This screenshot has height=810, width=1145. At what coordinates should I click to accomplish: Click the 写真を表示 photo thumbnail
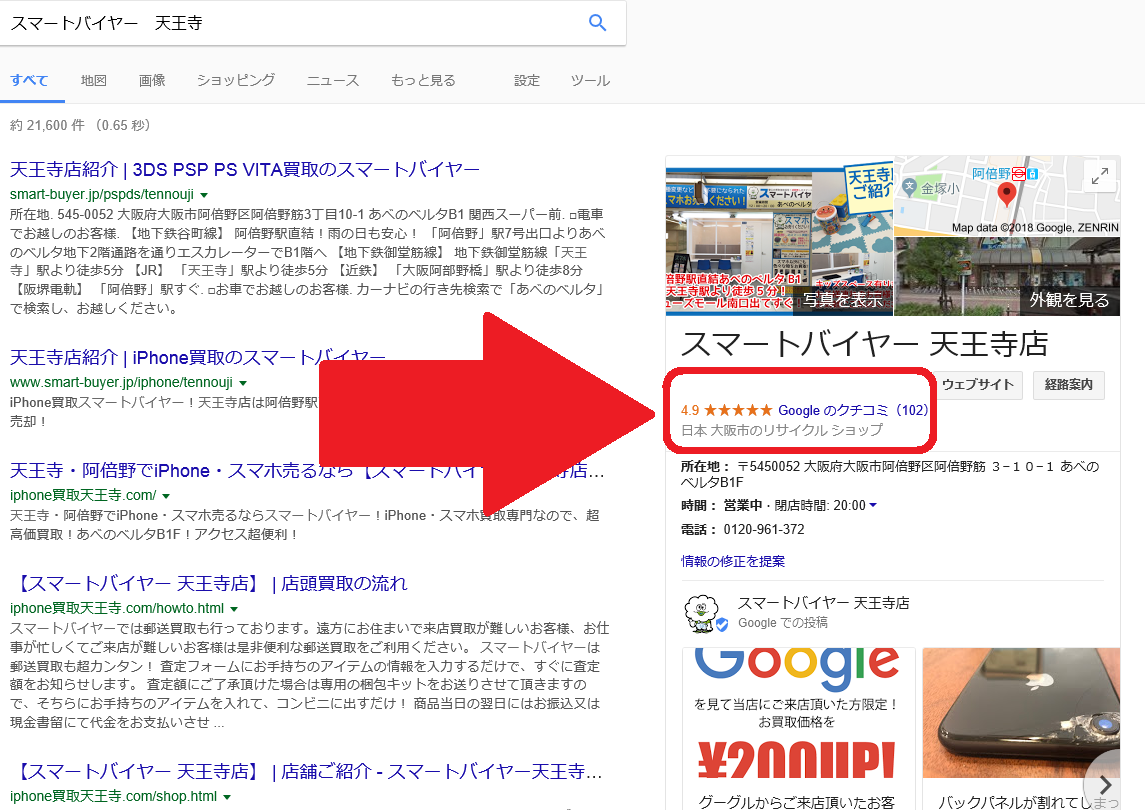click(x=779, y=236)
